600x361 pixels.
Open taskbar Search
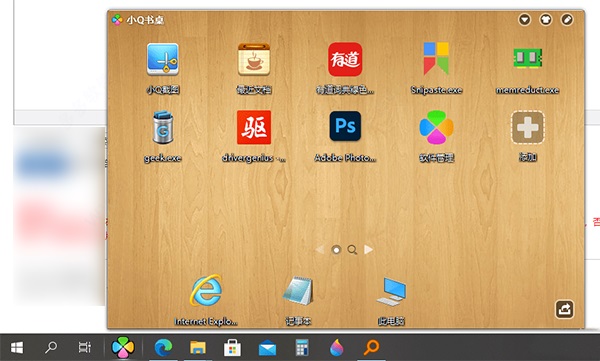(51, 347)
